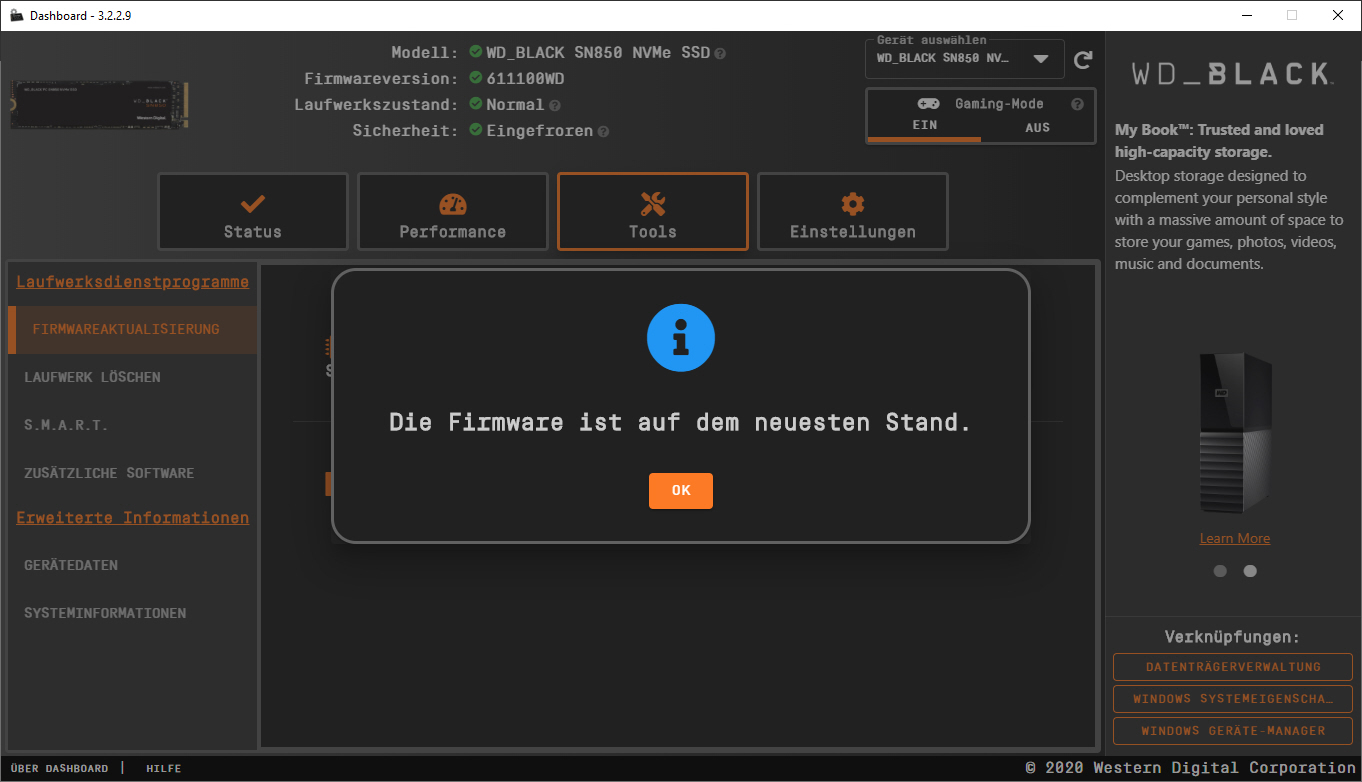Click the Western Digital copyright text
This screenshot has height=782, width=1362.
coord(1190,768)
